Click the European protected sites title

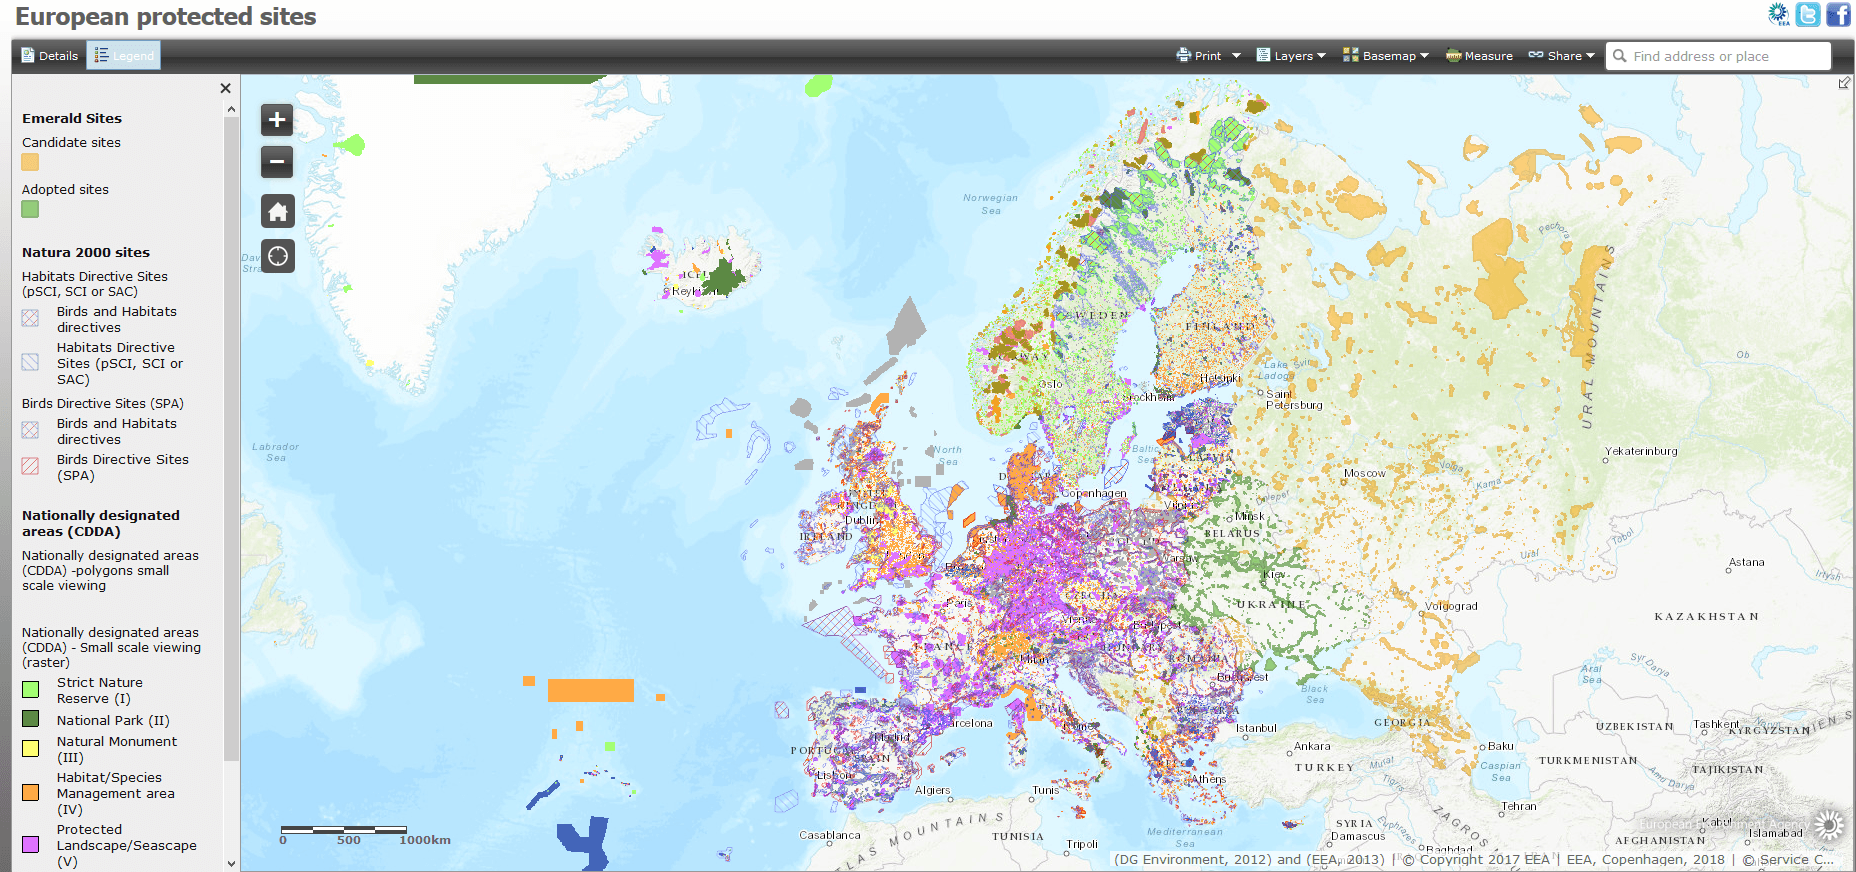click(166, 16)
